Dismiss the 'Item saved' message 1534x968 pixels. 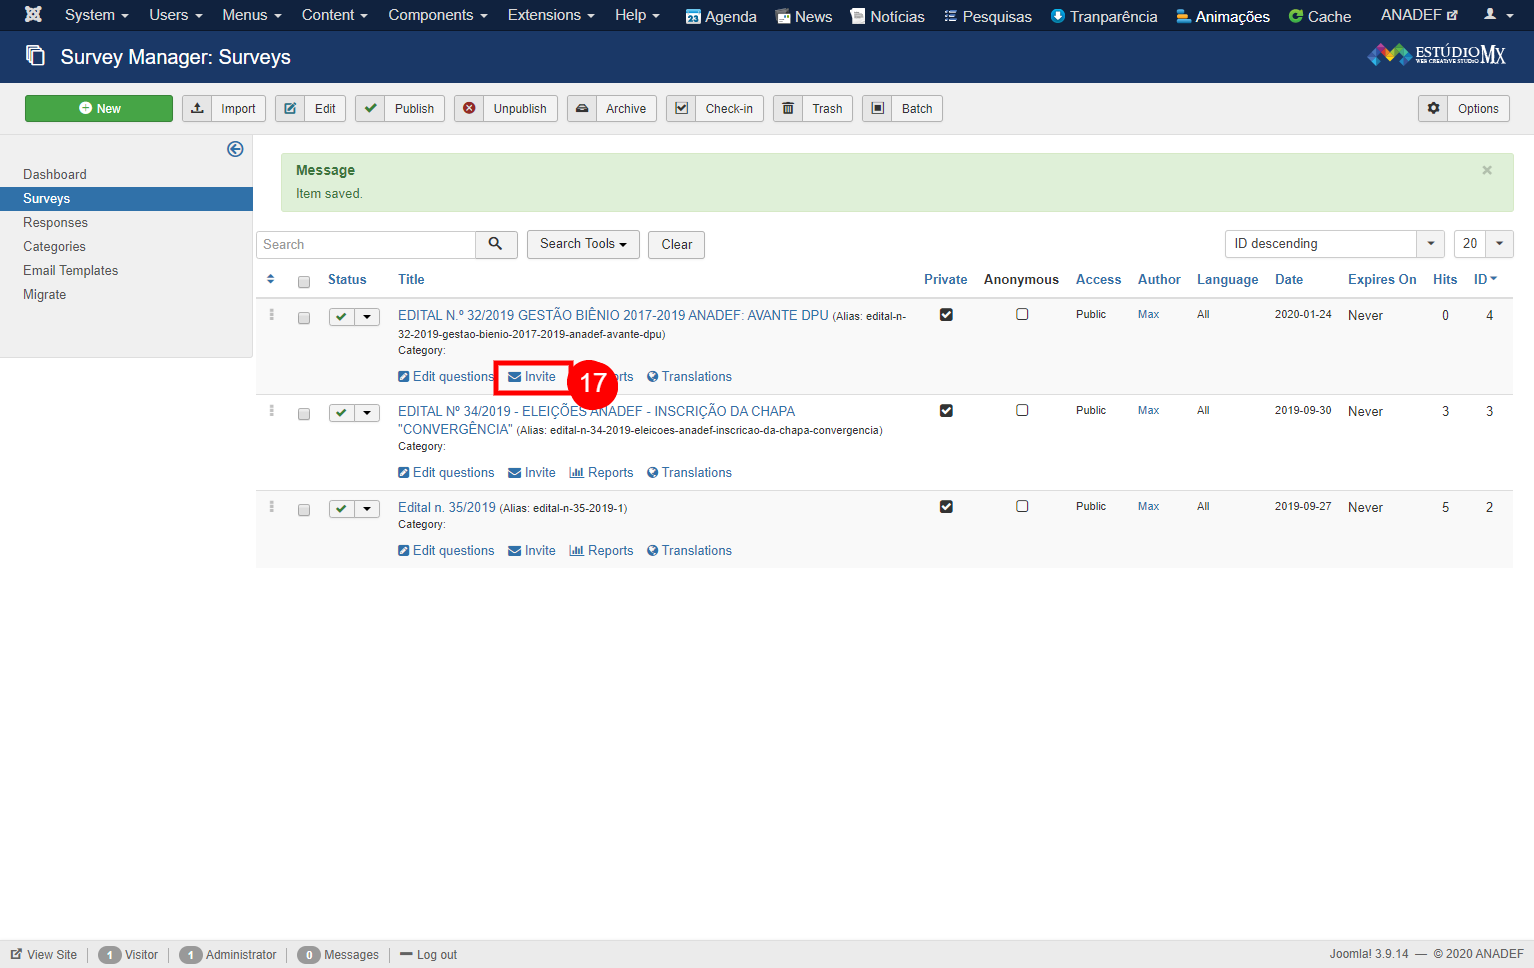click(x=1486, y=171)
